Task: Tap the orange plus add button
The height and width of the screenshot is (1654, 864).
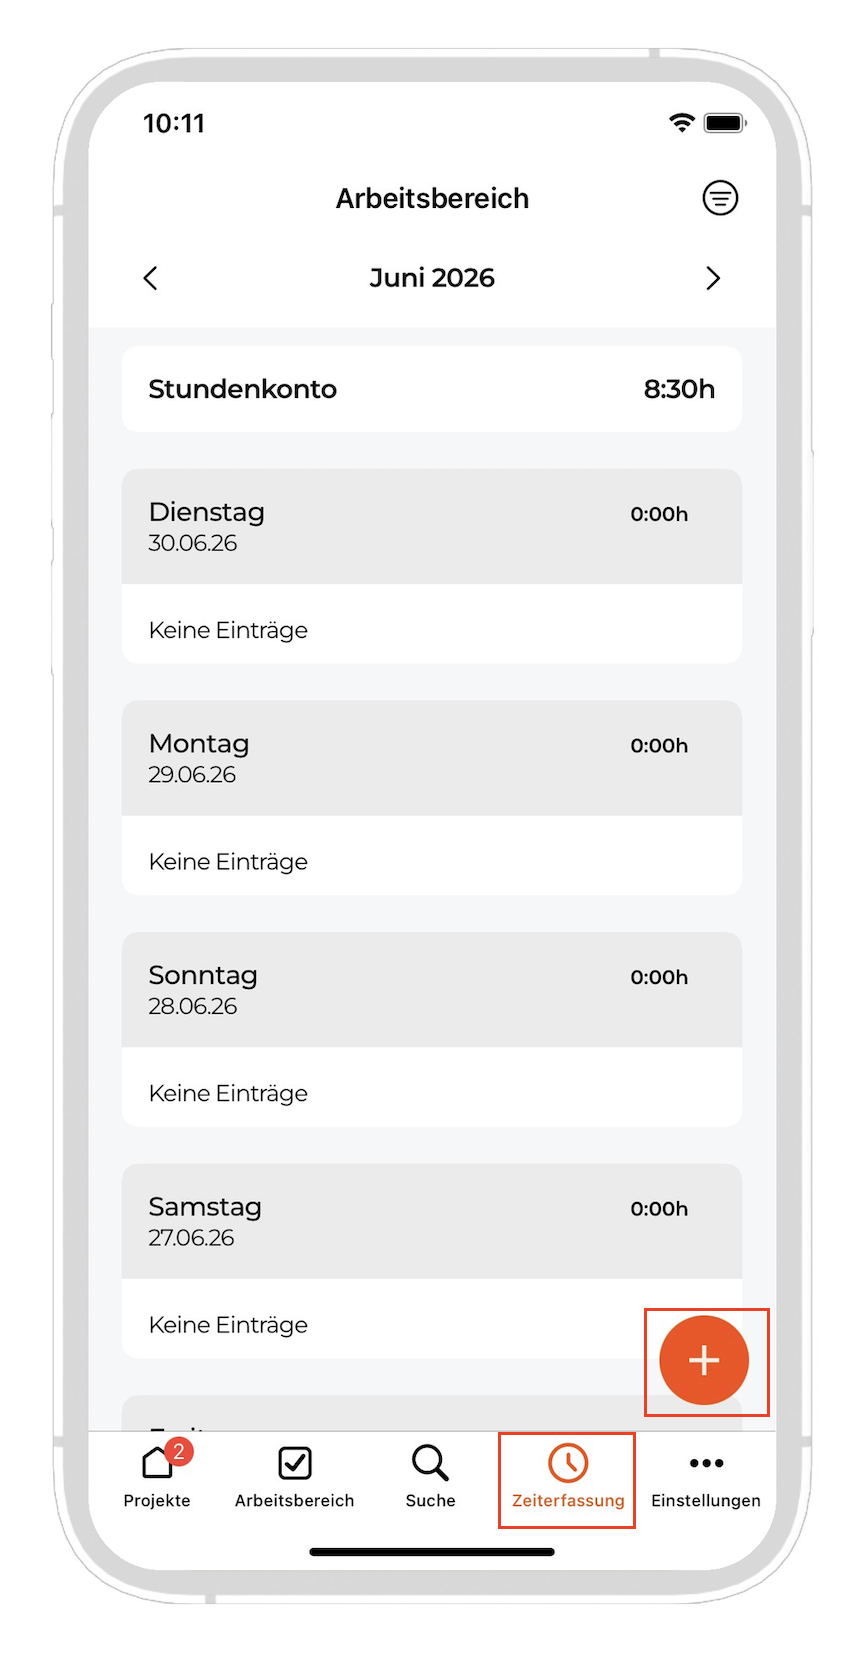Action: (x=704, y=1360)
